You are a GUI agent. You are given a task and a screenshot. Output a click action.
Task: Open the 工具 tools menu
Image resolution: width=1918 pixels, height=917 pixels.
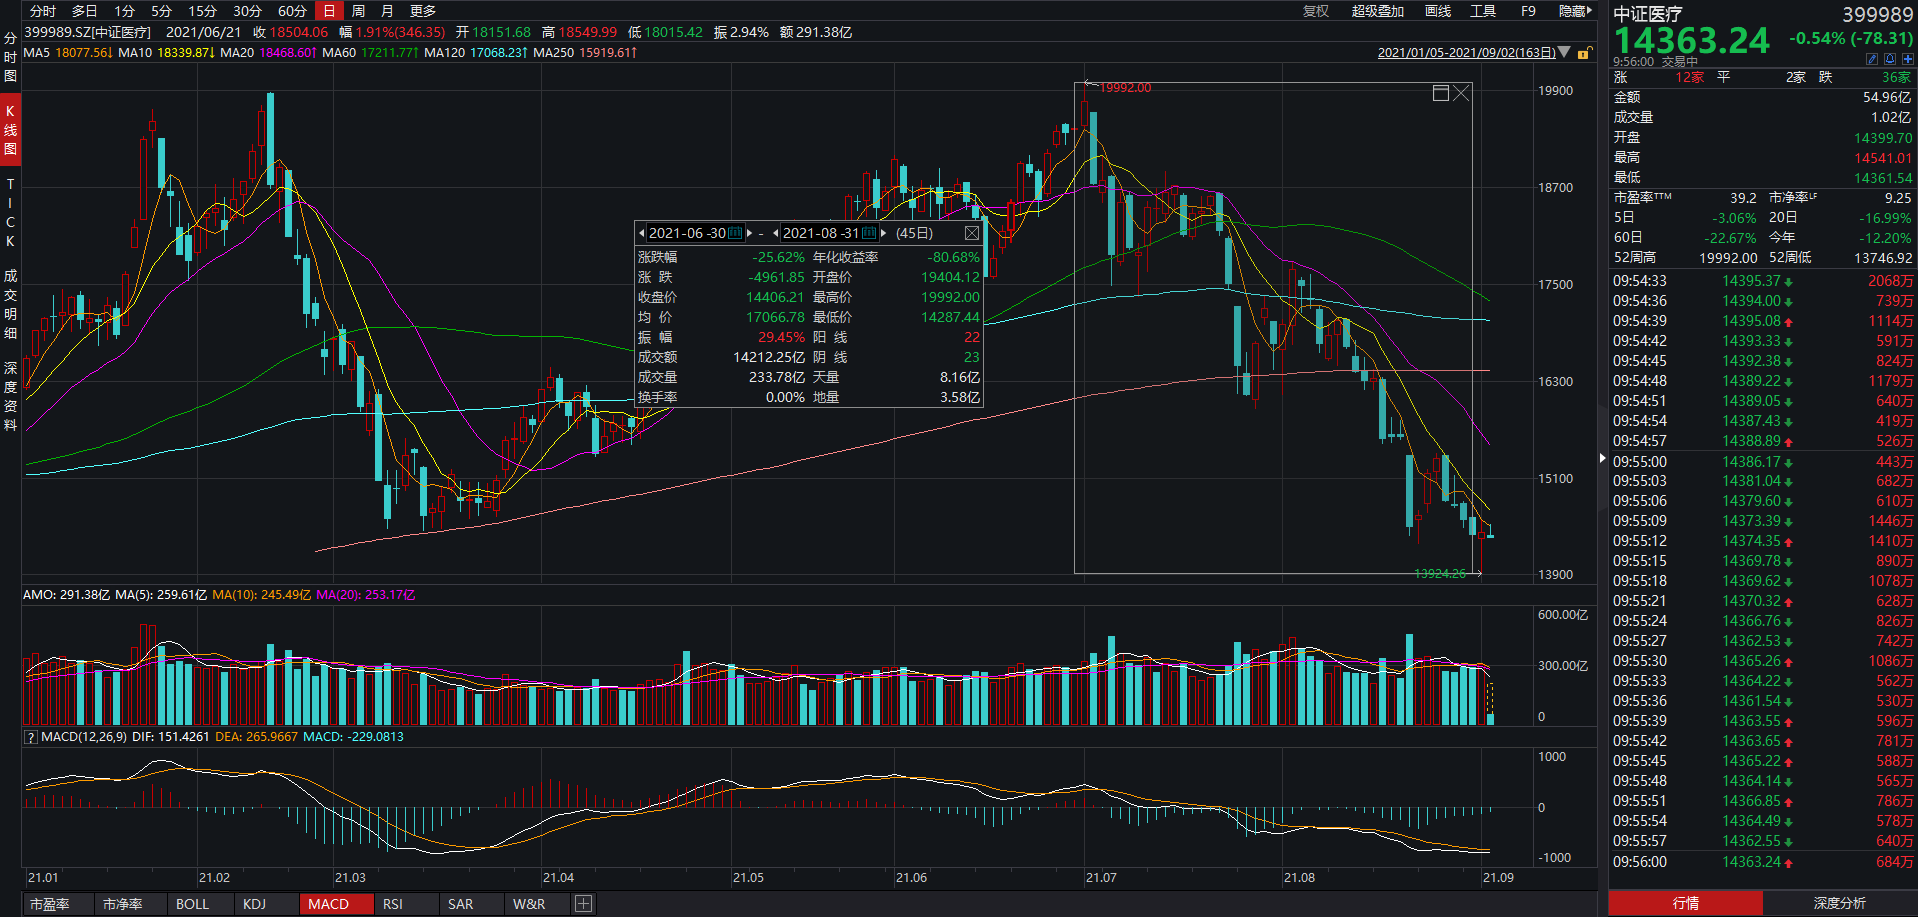pyautogui.click(x=1483, y=11)
